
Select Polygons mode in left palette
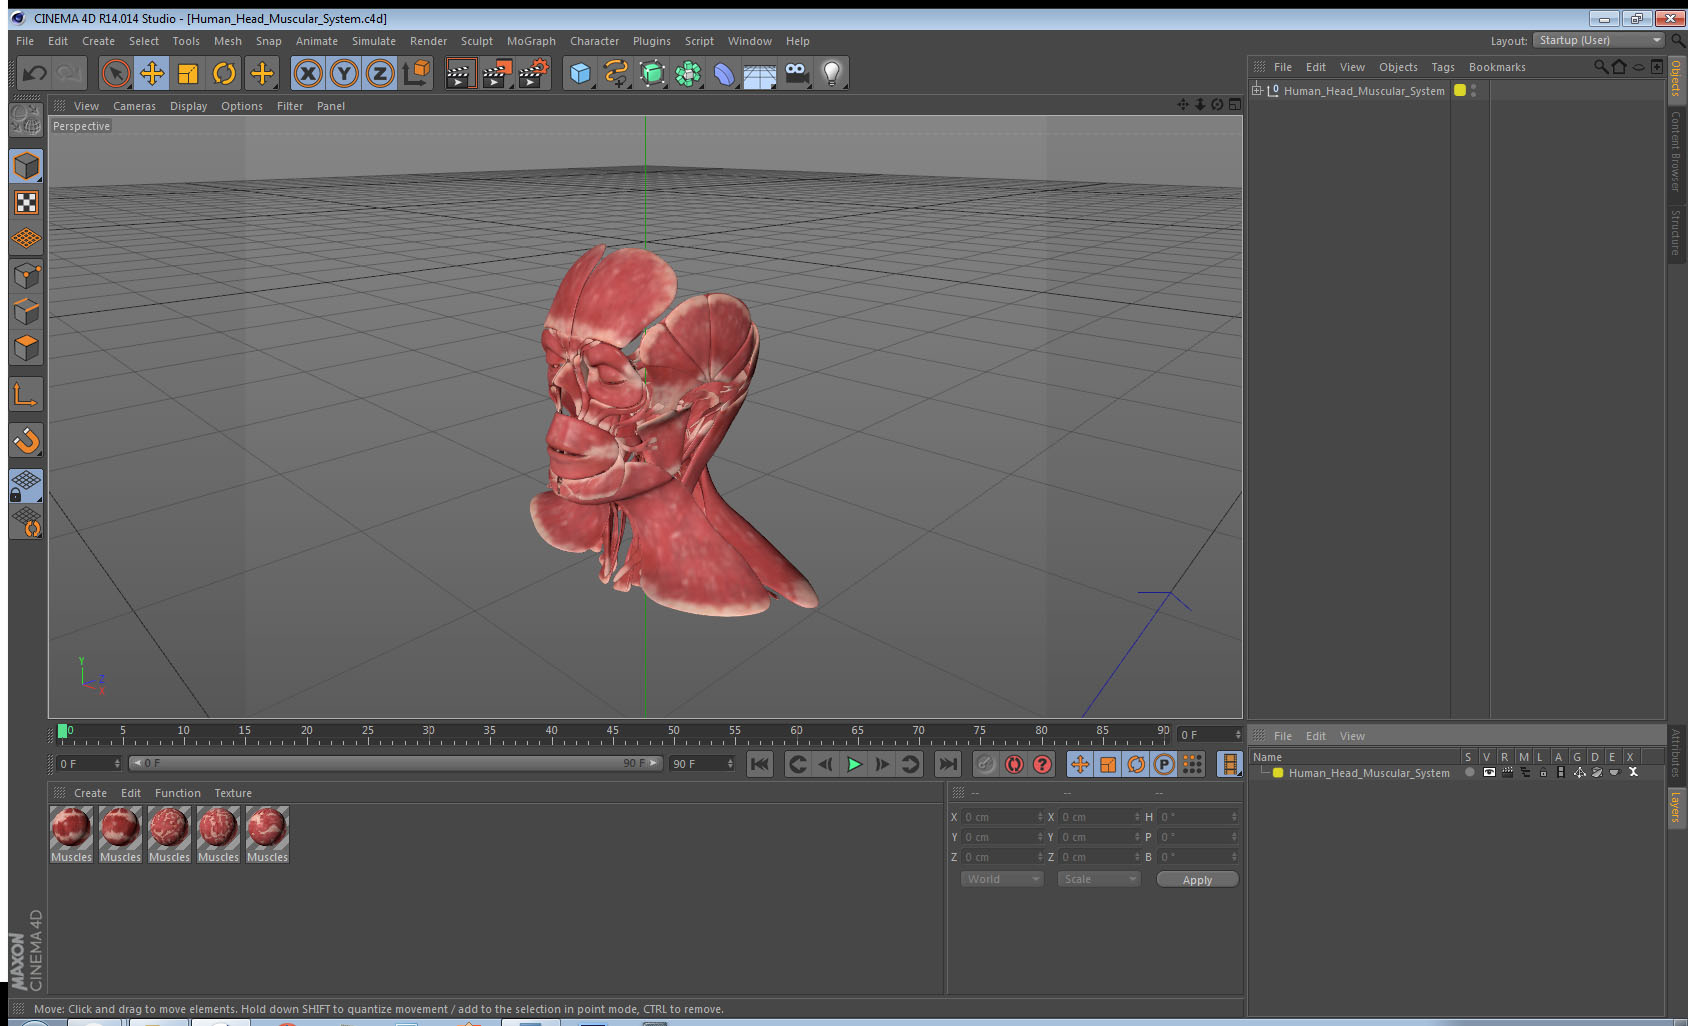point(26,347)
